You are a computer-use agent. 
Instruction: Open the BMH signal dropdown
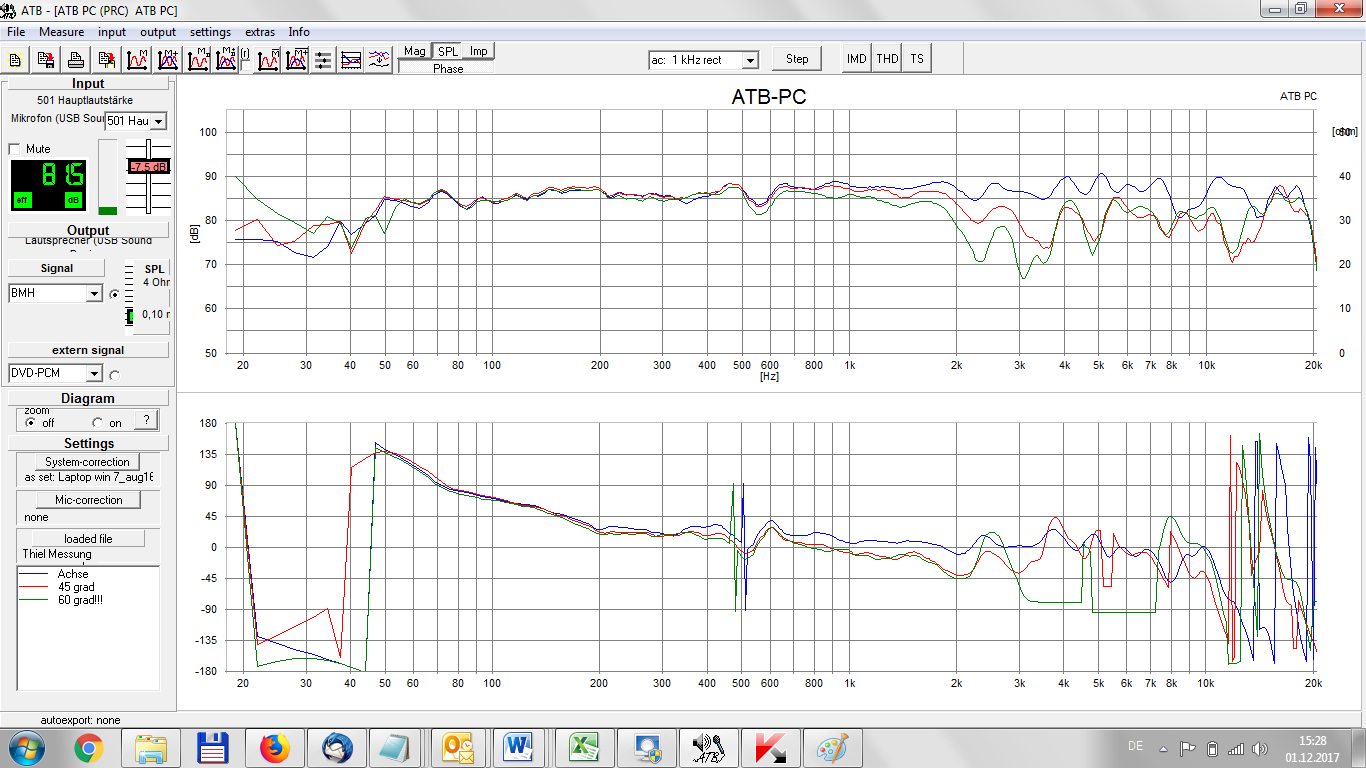94,294
